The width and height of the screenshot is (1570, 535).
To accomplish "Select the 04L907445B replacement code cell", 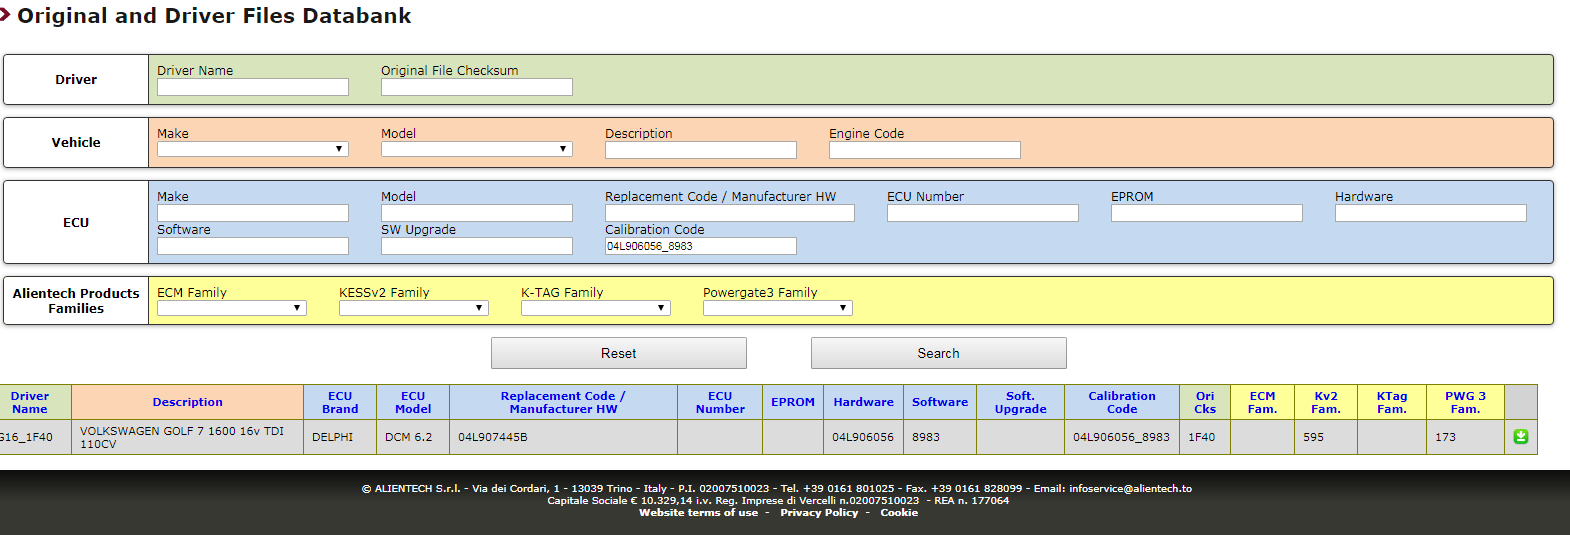I will [563, 437].
